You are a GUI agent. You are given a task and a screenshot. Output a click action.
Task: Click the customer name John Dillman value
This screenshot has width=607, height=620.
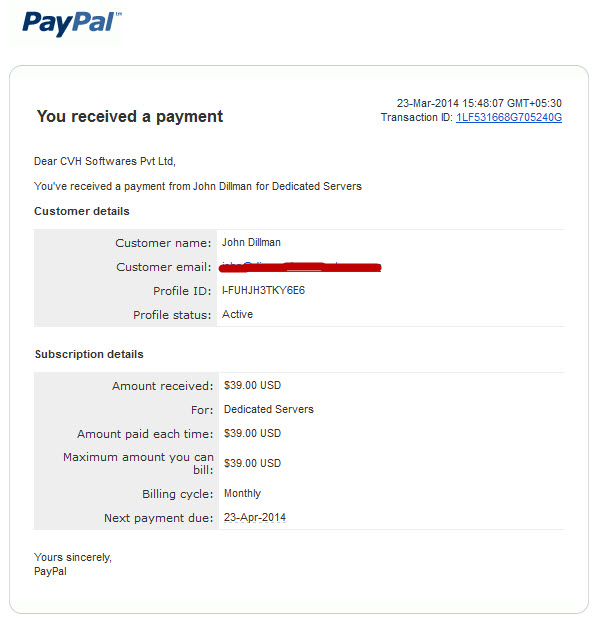point(251,242)
